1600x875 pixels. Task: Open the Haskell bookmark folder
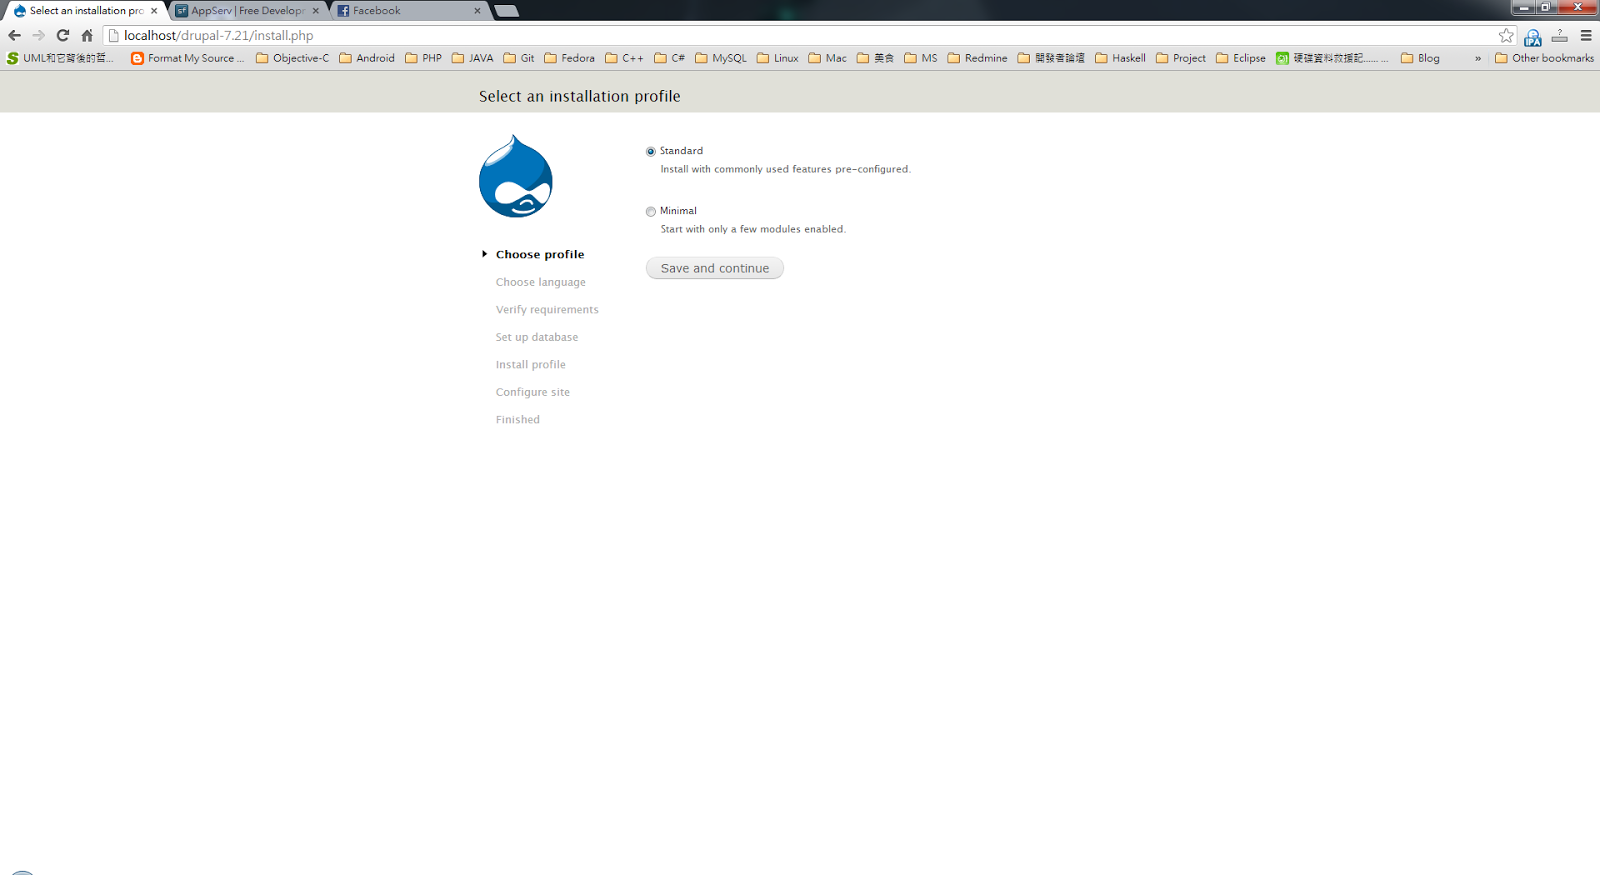pos(1120,58)
